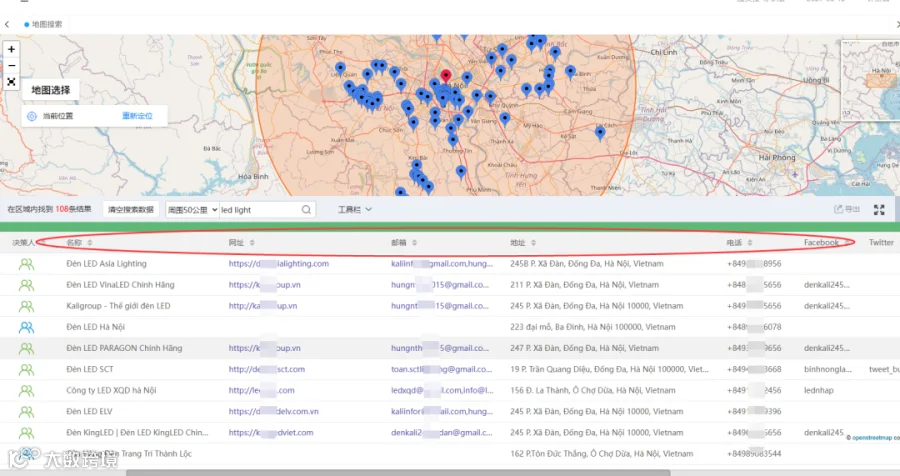900x476 pixels.
Task: Open the sct.com website link for Đèn LED SCT
Action: pyautogui.click(x=267, y=369)
